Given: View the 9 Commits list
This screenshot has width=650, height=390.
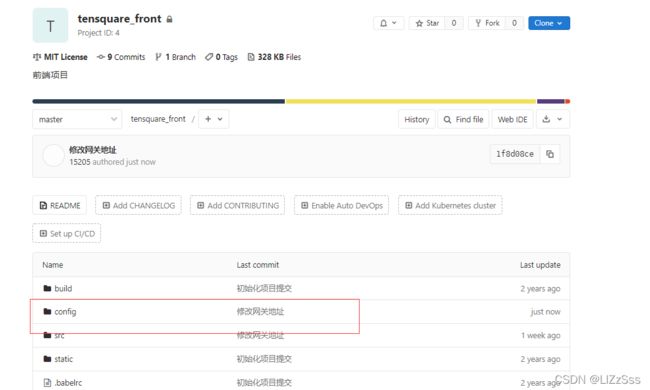Looking at the screenshot, I should (121, 57).
